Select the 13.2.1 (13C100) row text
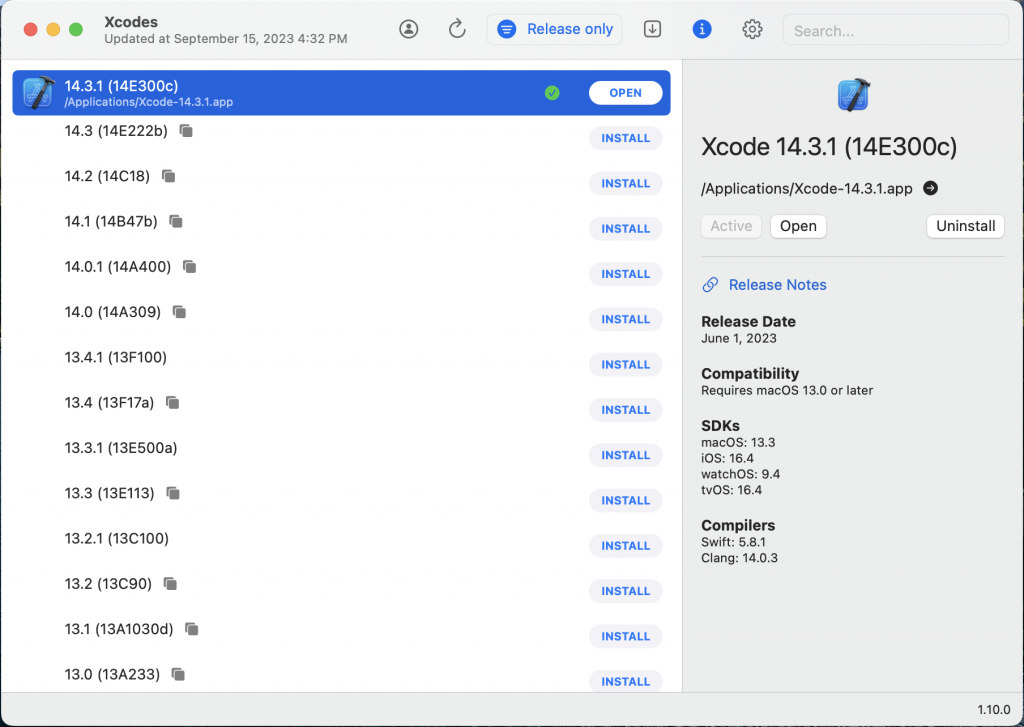Viewport: 1024px width, 727px height. coord(117,538)
